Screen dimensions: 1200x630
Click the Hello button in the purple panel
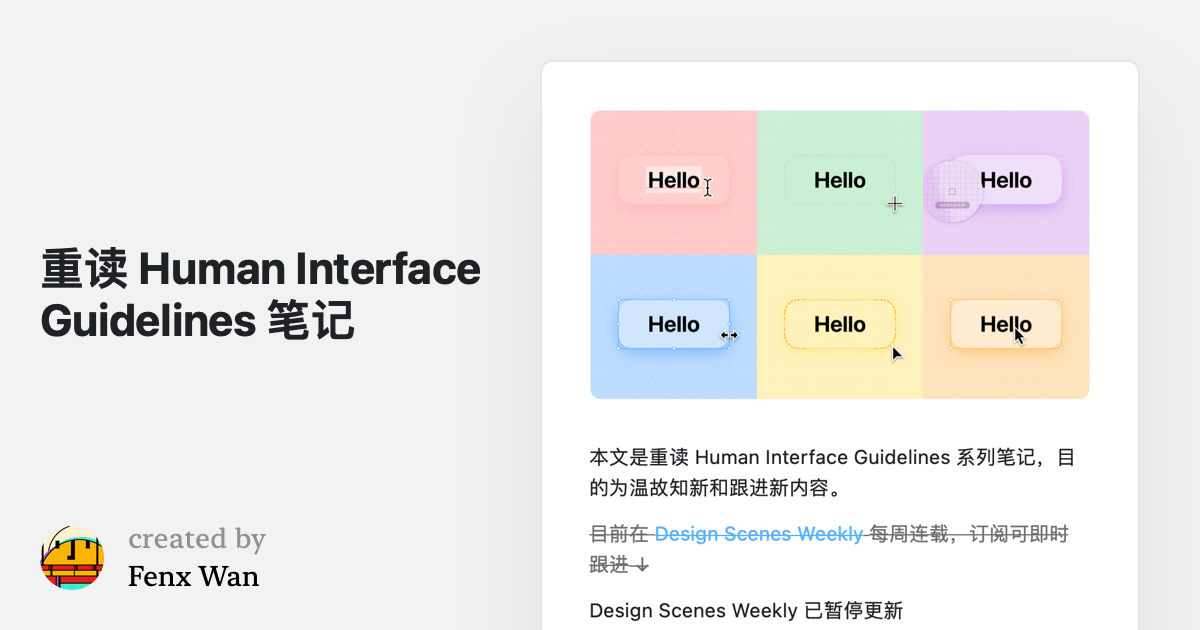[x=1005, y=180]
